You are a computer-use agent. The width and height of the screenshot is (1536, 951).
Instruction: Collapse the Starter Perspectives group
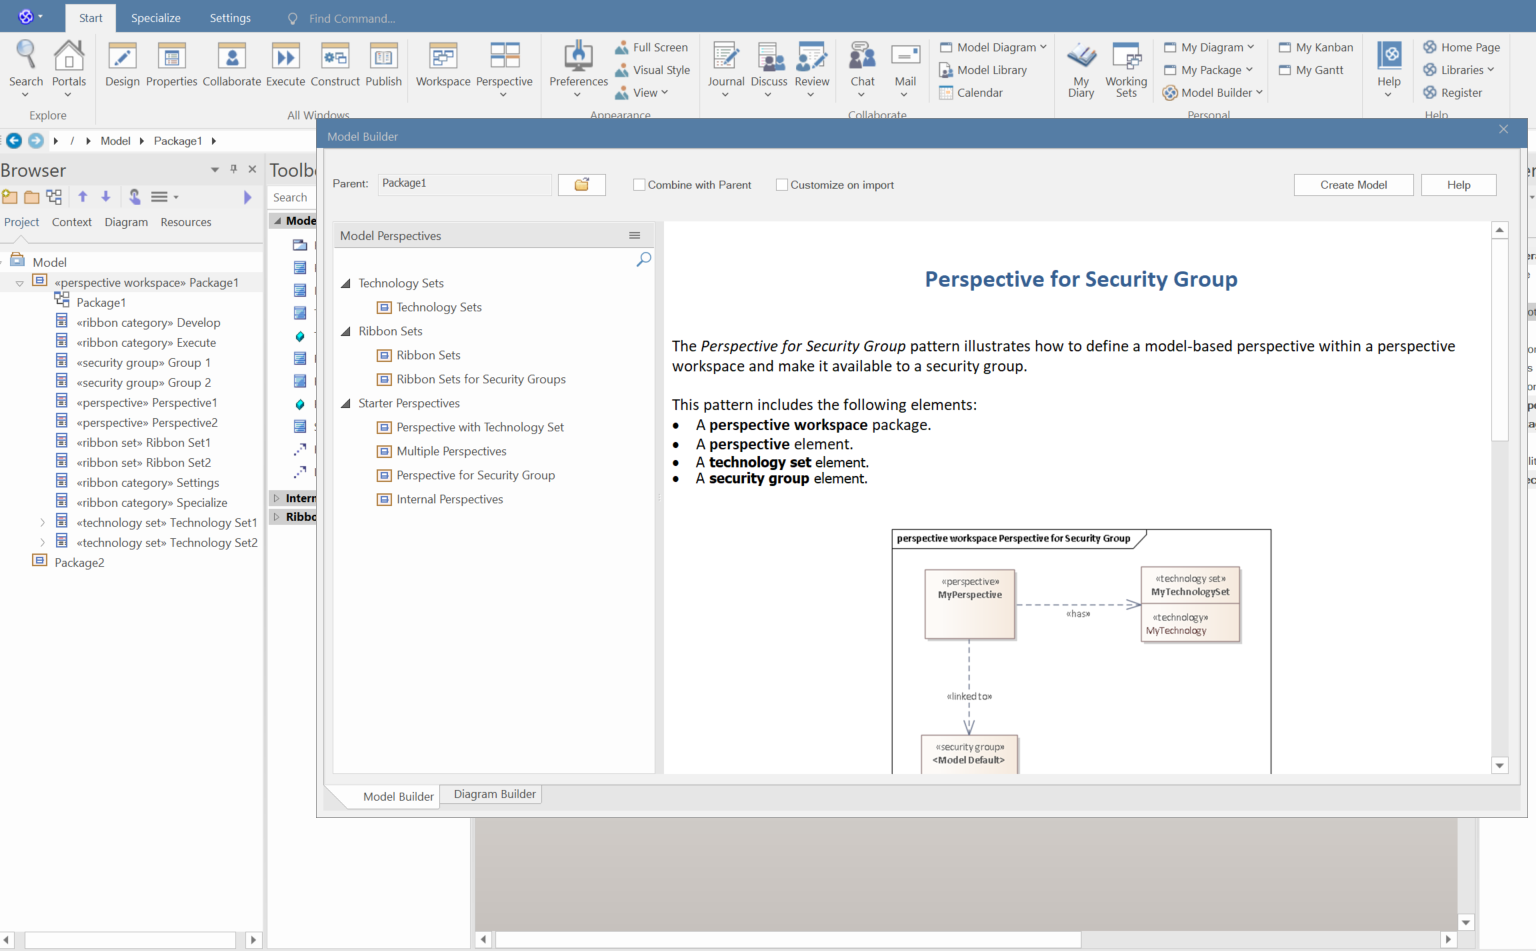pyautogui.click(x=346, y=403)
